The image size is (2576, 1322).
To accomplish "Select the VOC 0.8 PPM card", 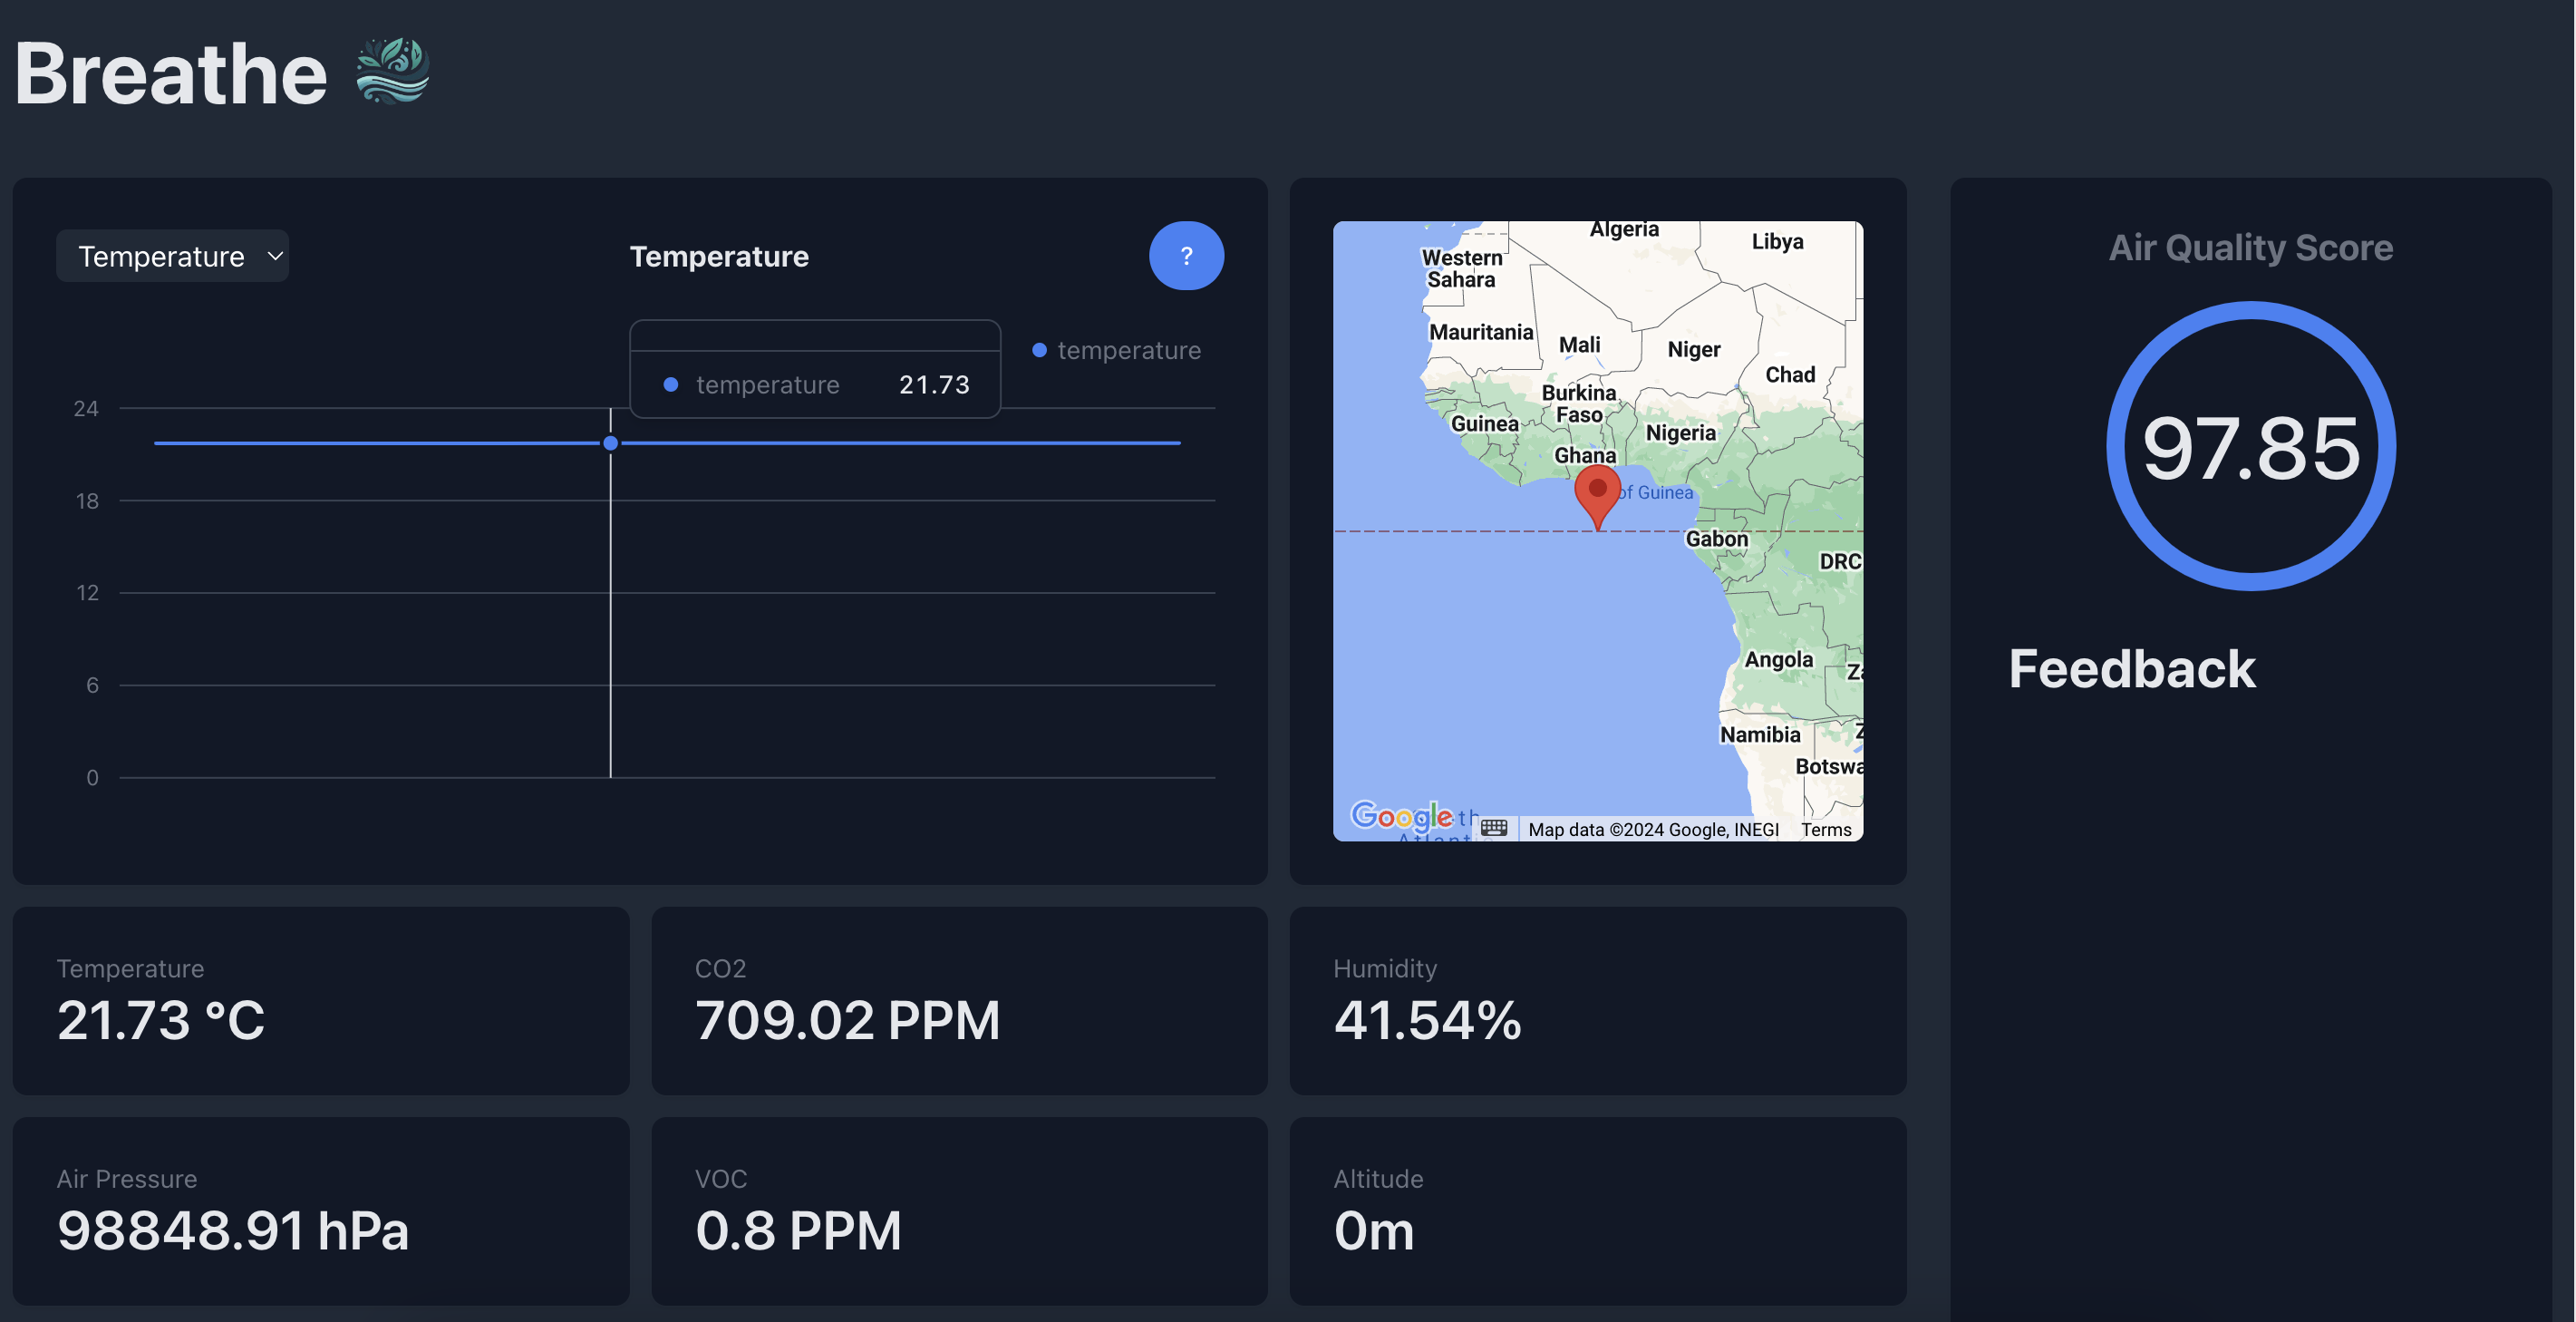I will 959,1210.
